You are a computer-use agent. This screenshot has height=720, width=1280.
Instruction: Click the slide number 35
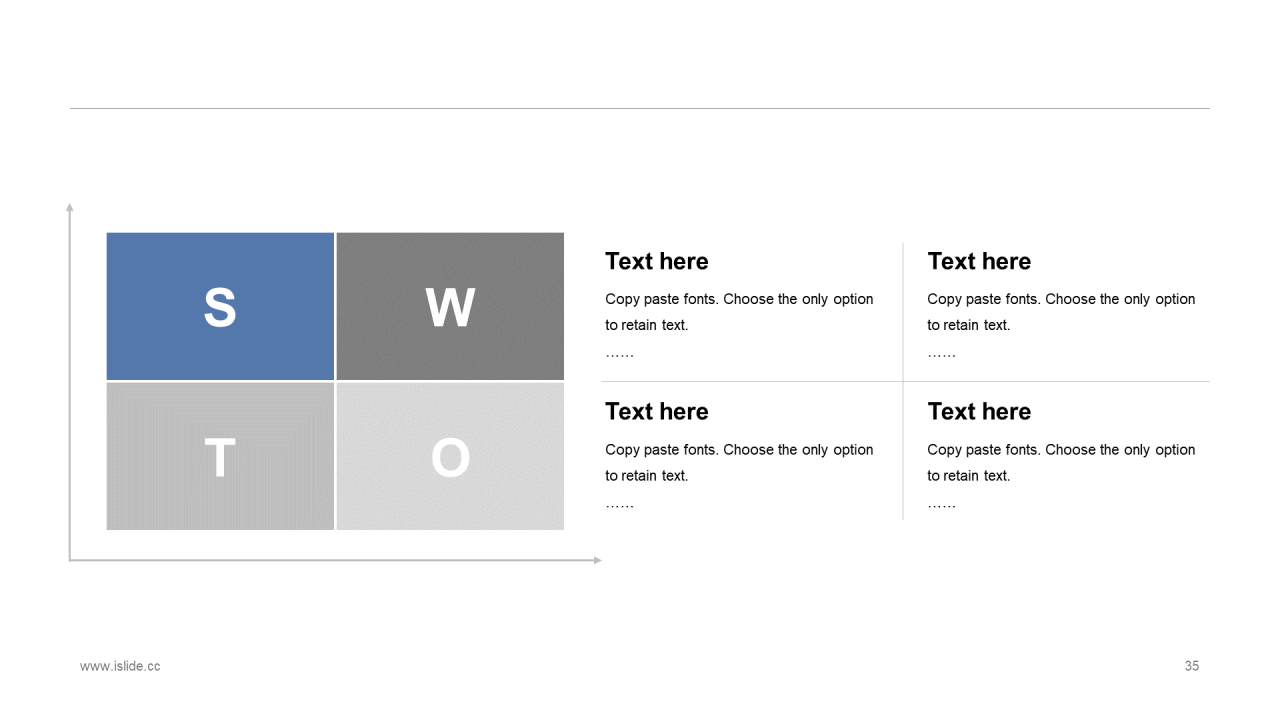click(1192, 666)
